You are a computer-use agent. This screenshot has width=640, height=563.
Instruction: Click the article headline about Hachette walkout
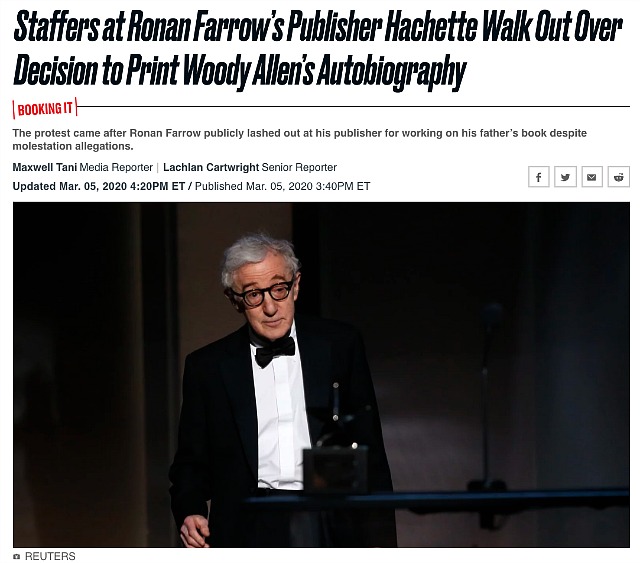click(x=318, y=49)
